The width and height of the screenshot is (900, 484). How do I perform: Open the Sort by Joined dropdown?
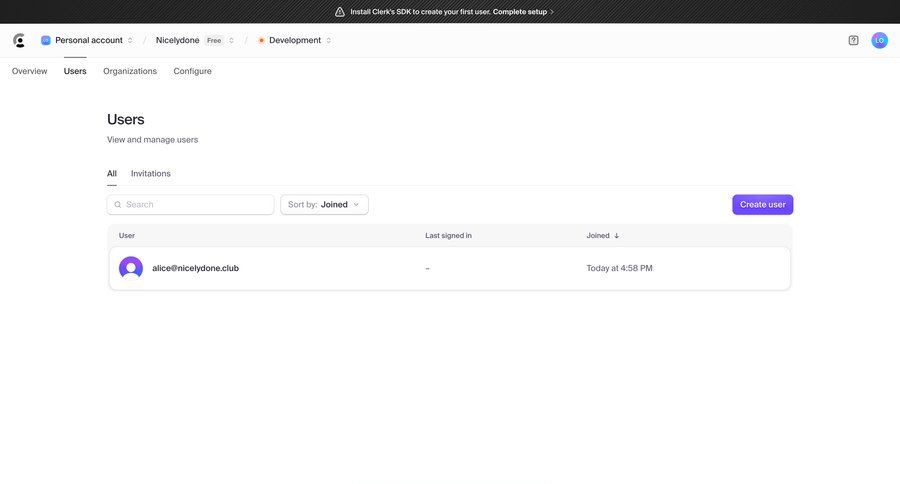[324, 205]
